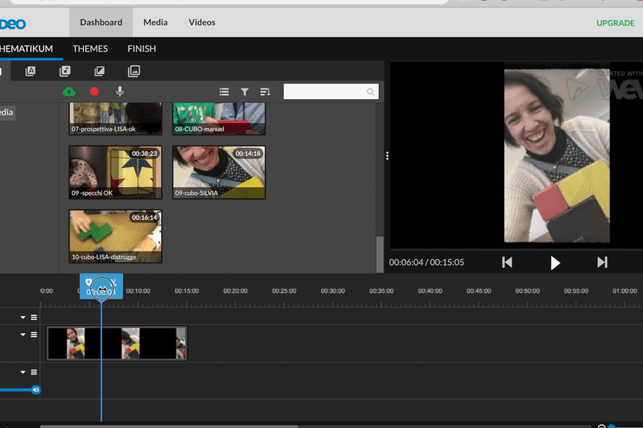
Task: Click the green cloud upload media icon
Action: (x=69, y=91)
